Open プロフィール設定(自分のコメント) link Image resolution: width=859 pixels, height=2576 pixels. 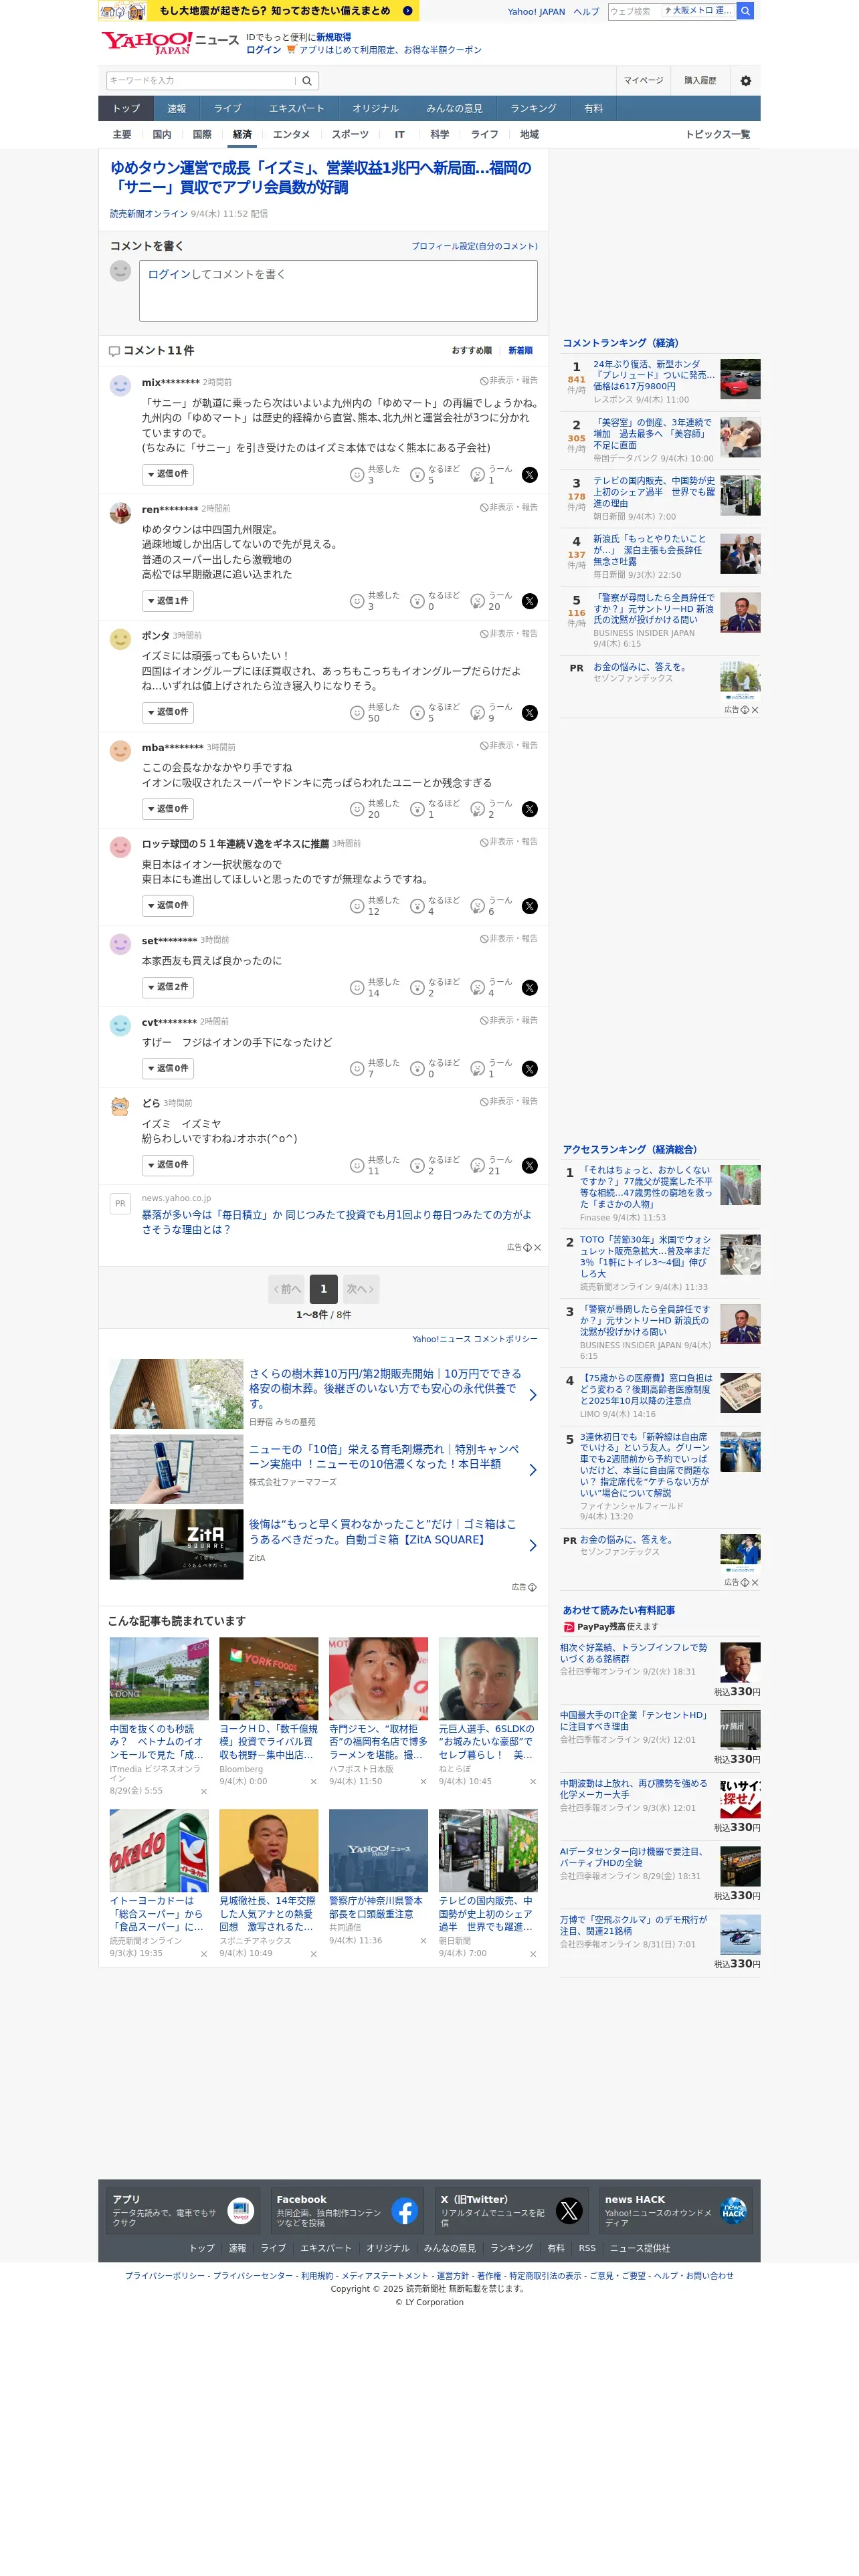(x=474, y=246)
